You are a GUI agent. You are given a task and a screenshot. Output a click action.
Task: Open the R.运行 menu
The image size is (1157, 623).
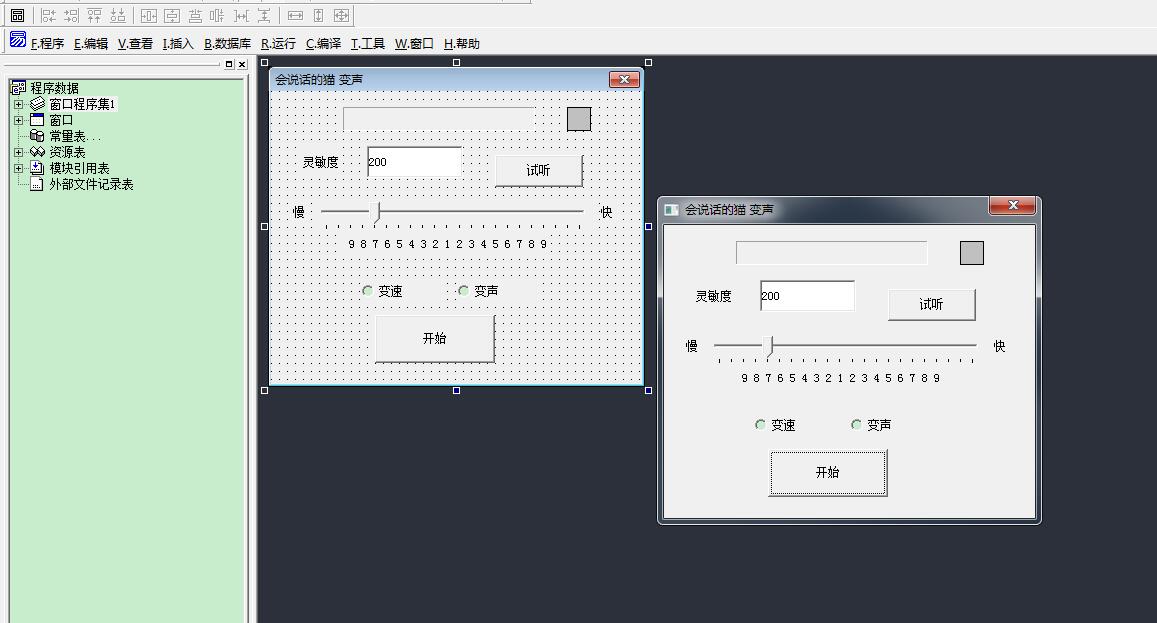pos(278,44)
